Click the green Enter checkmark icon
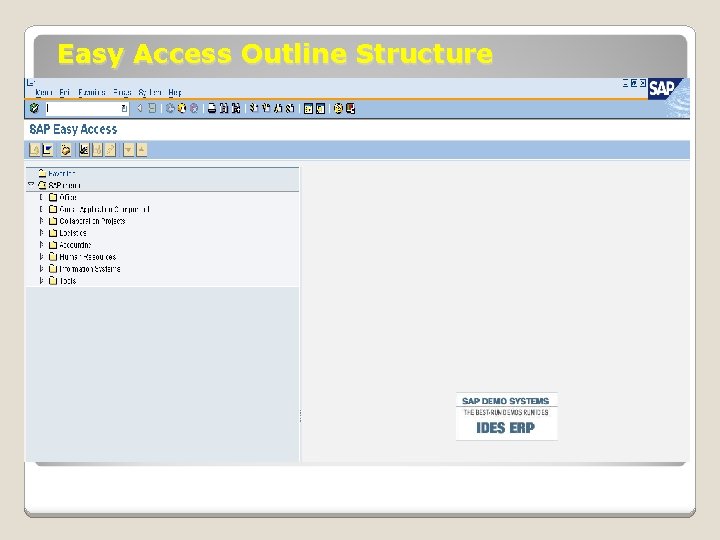 [34, 108]
